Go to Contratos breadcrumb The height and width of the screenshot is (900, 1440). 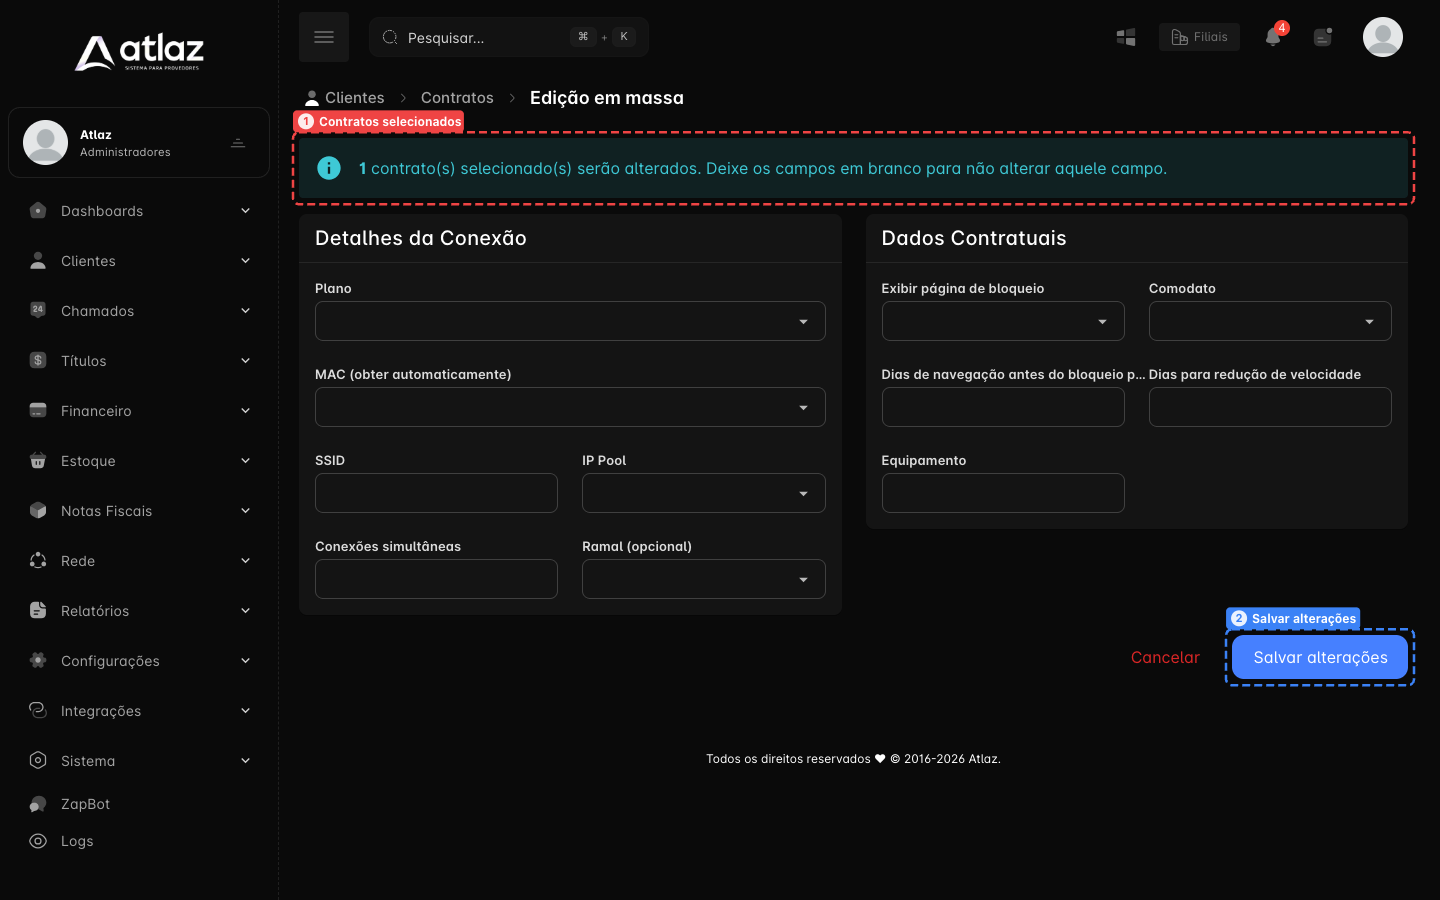(457, 98)
